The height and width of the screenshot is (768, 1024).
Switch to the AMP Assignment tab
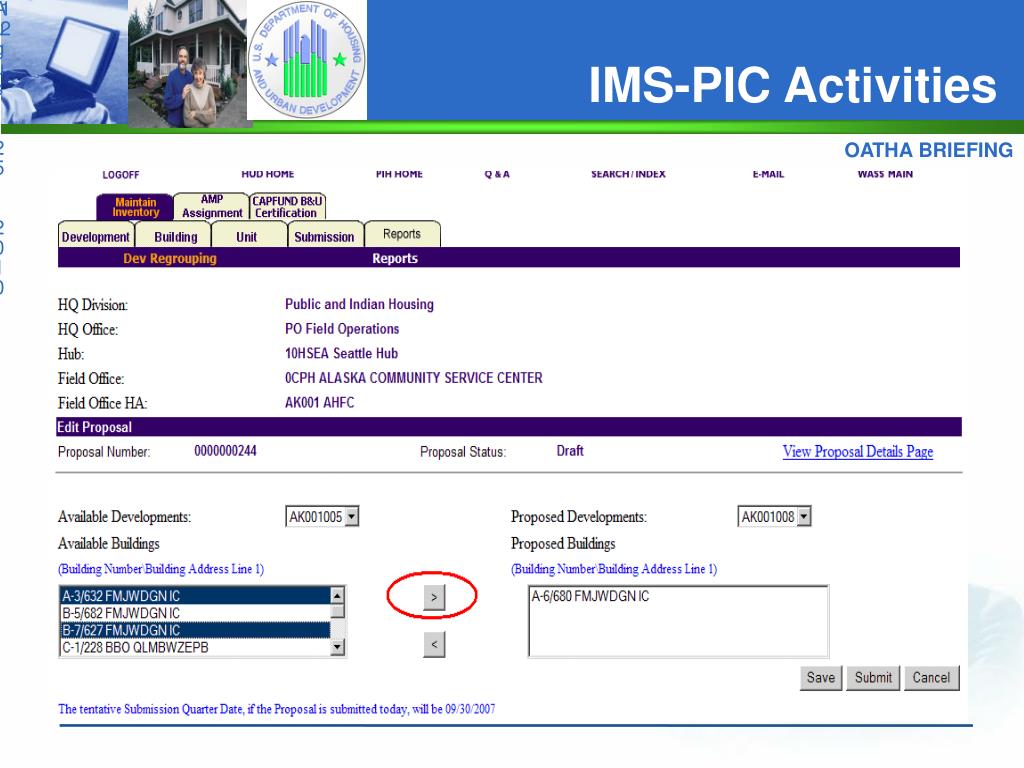point(212,206)
